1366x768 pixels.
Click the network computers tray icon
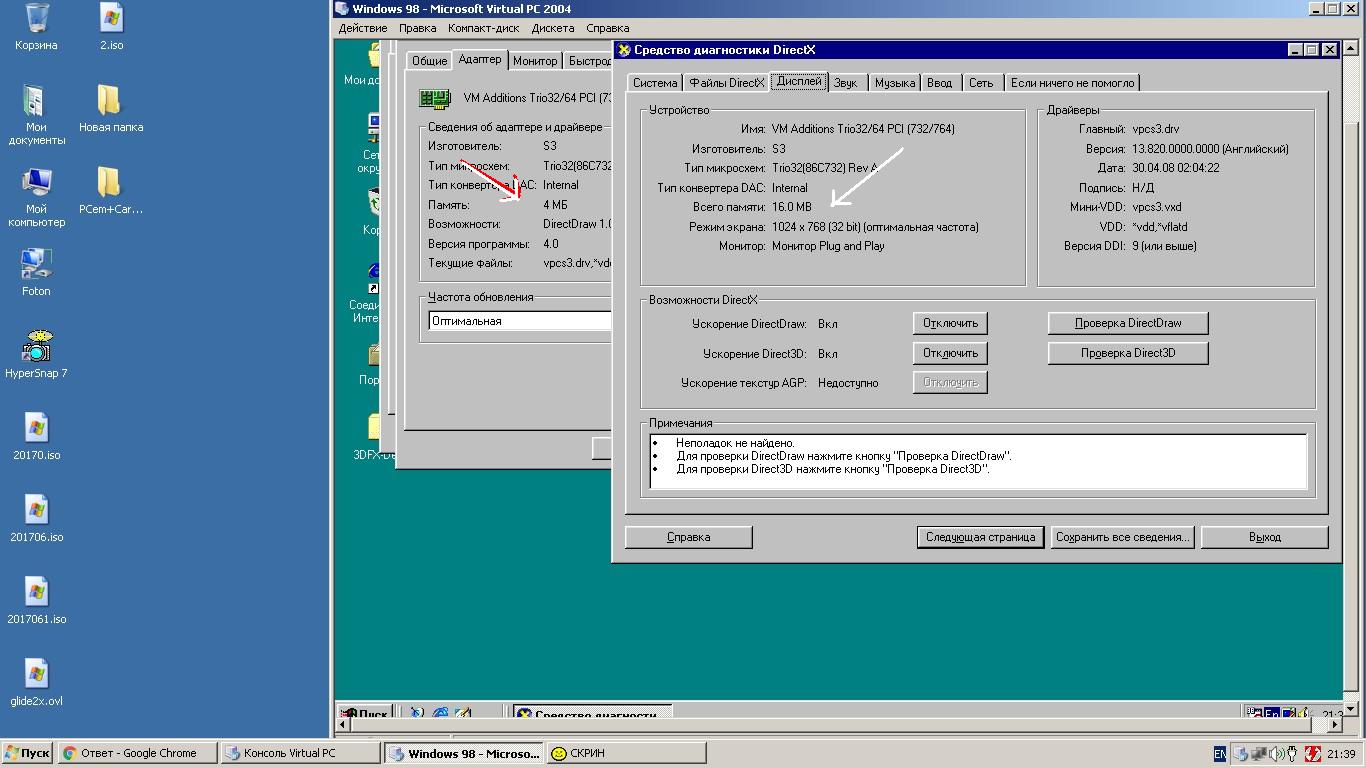pos(1257,754)
